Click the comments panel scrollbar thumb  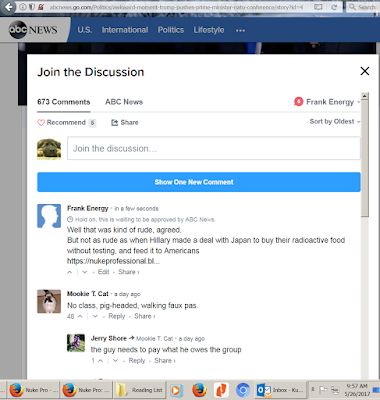coord(365,158)
